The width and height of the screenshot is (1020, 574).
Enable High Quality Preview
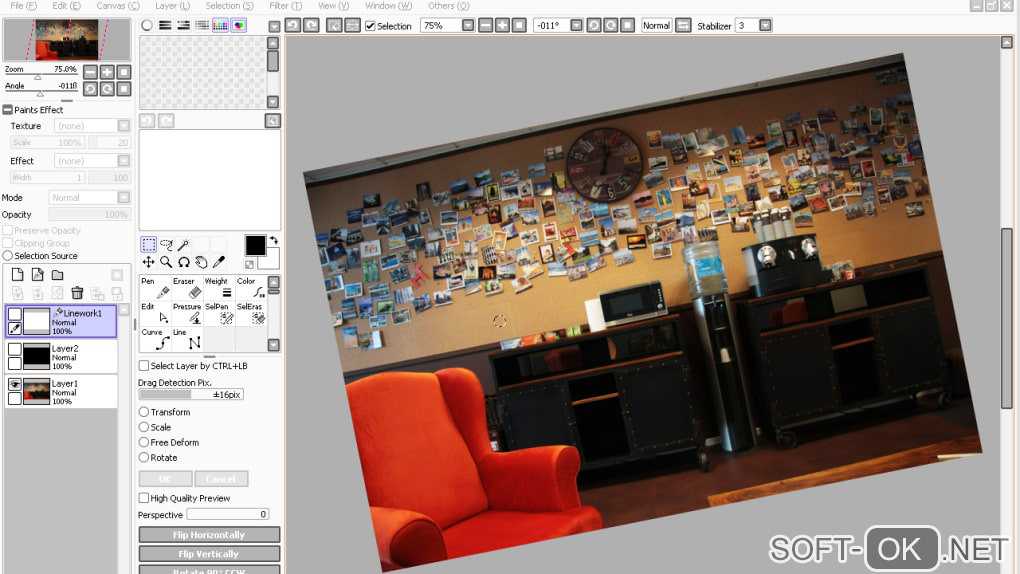click(144, 498)
